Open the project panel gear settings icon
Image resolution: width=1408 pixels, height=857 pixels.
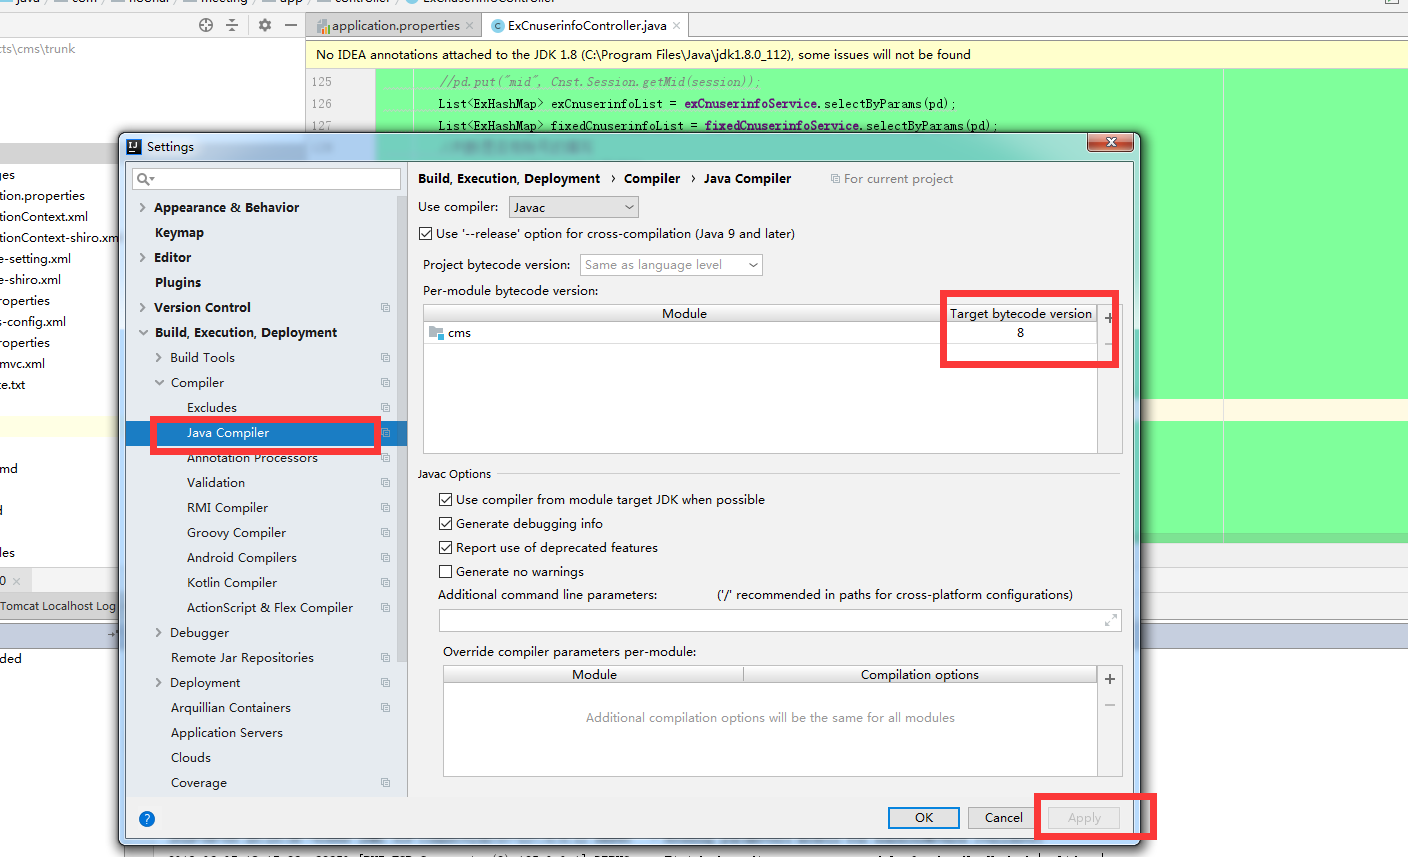click(265, 25)
